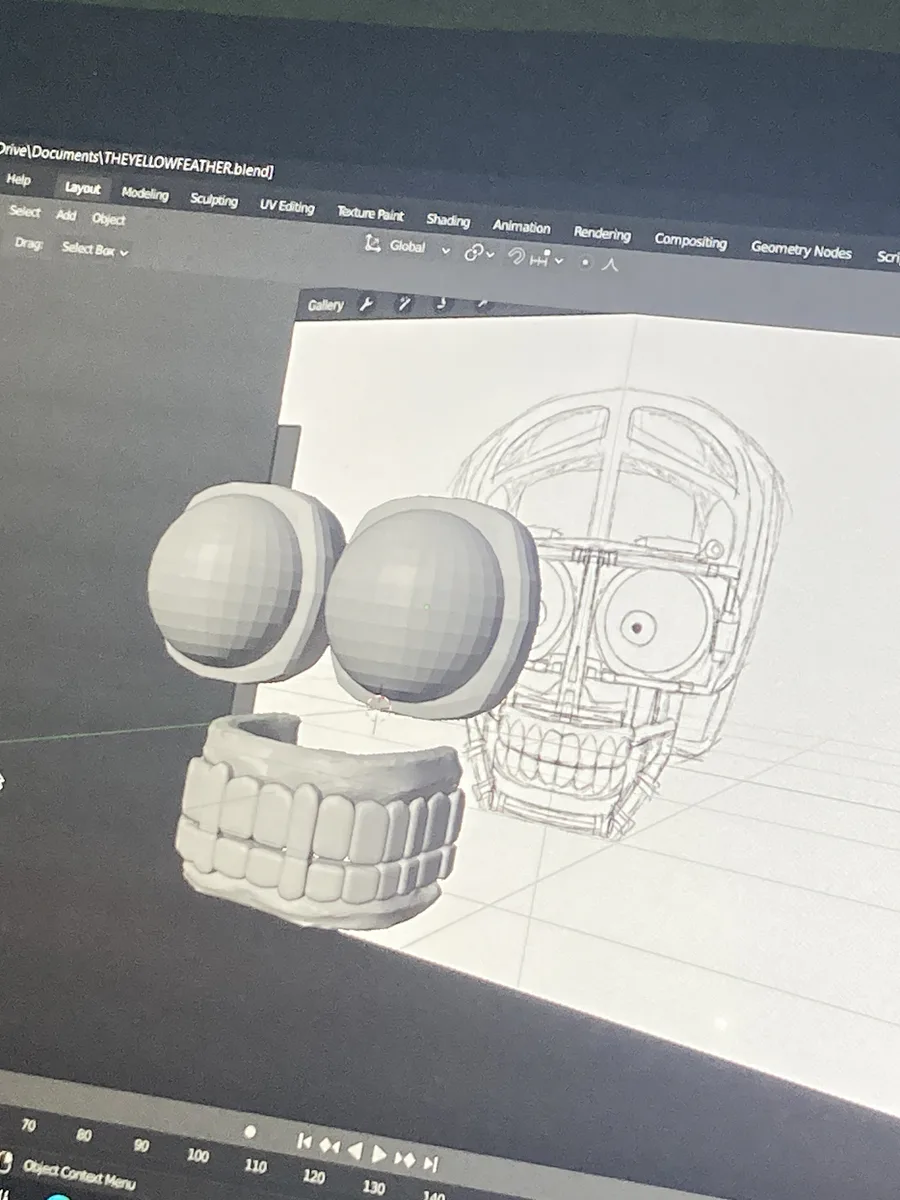900x1200 pixels.
Task: Select the teeth mesh in the viewport
Action: point(318,820)
